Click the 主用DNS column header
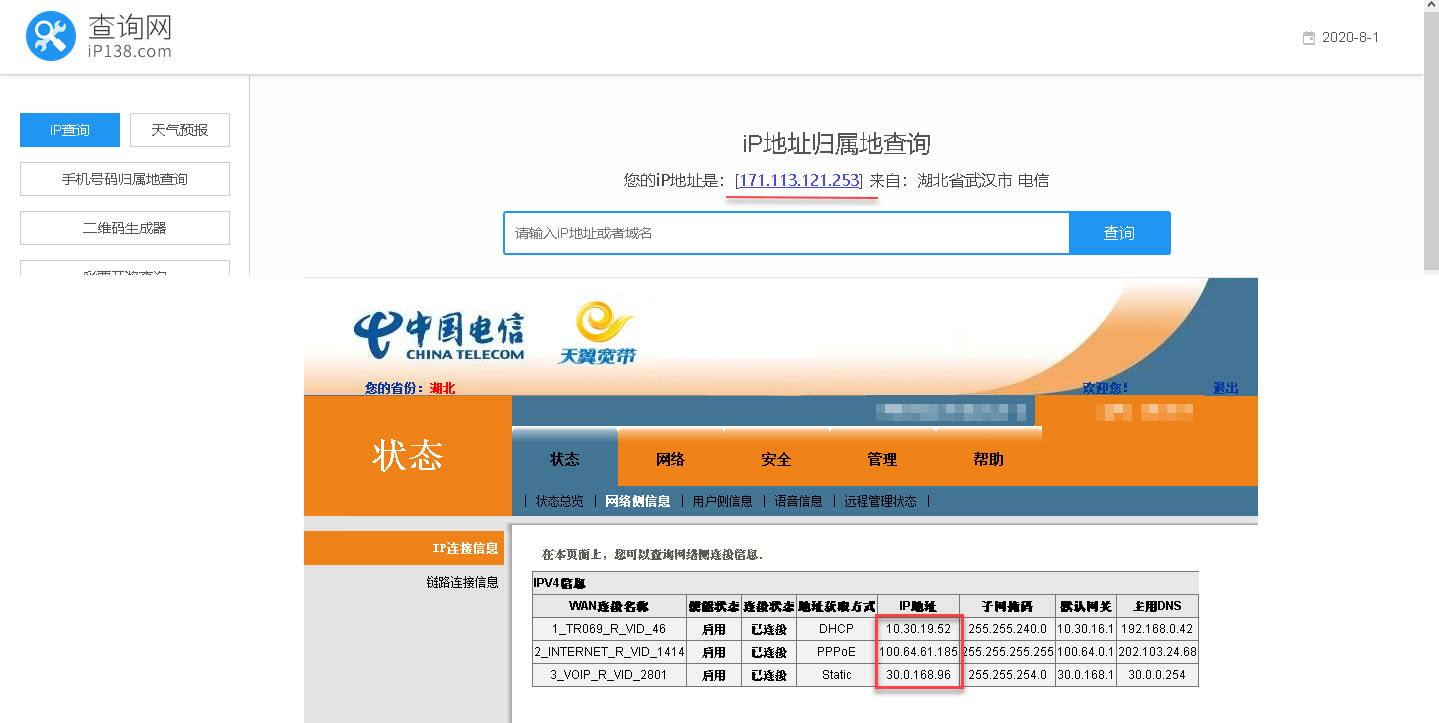The image size is (1439, 723). [1159, 606]
